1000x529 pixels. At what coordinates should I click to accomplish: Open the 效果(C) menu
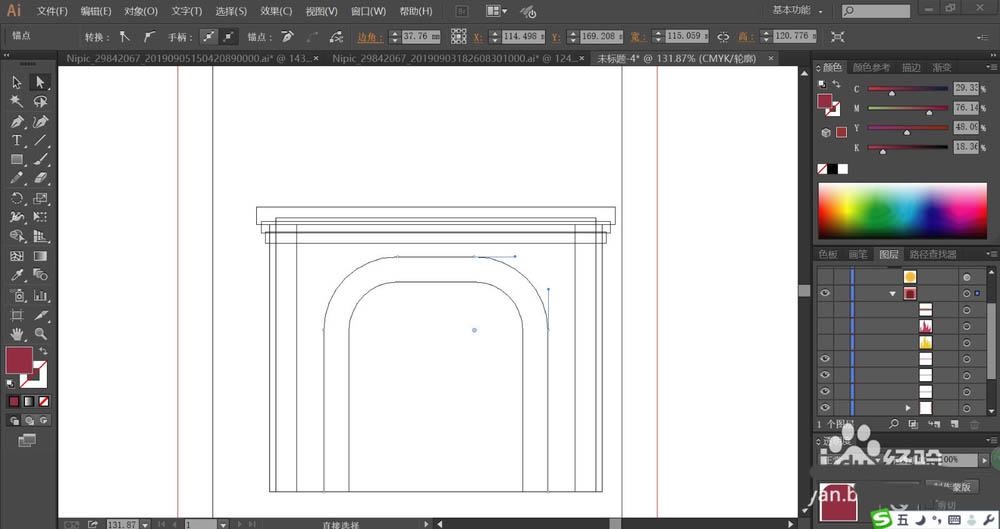(276, 11)
